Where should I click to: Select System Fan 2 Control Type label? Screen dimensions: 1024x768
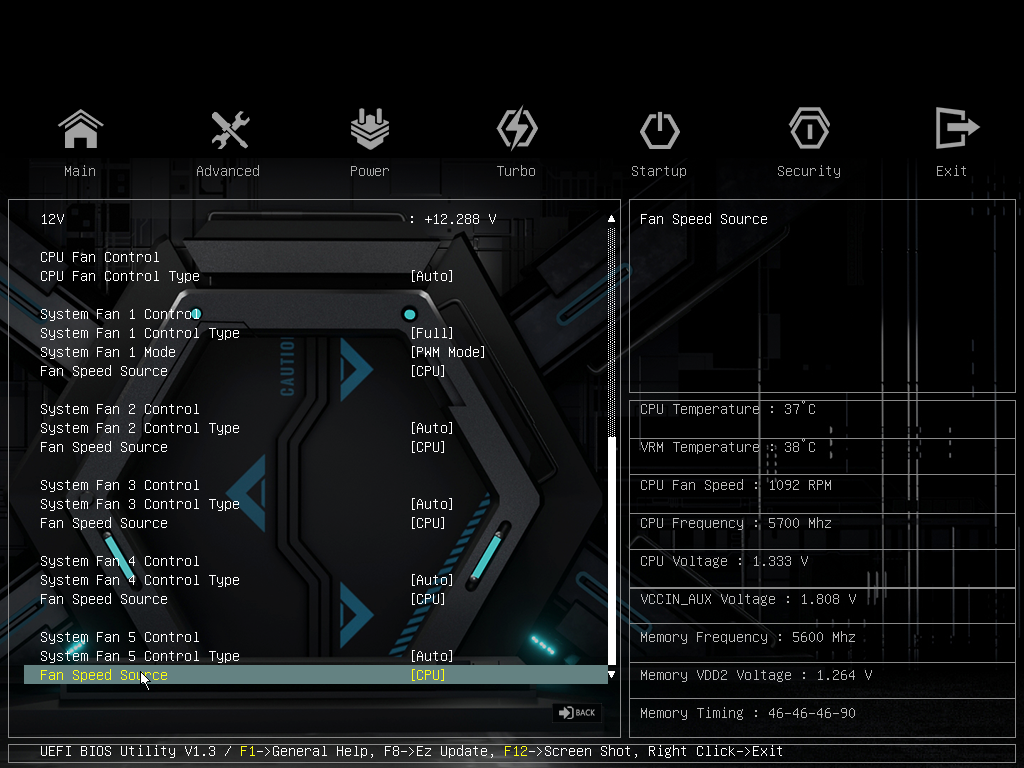pyautogui.click(x=140, y=428)
